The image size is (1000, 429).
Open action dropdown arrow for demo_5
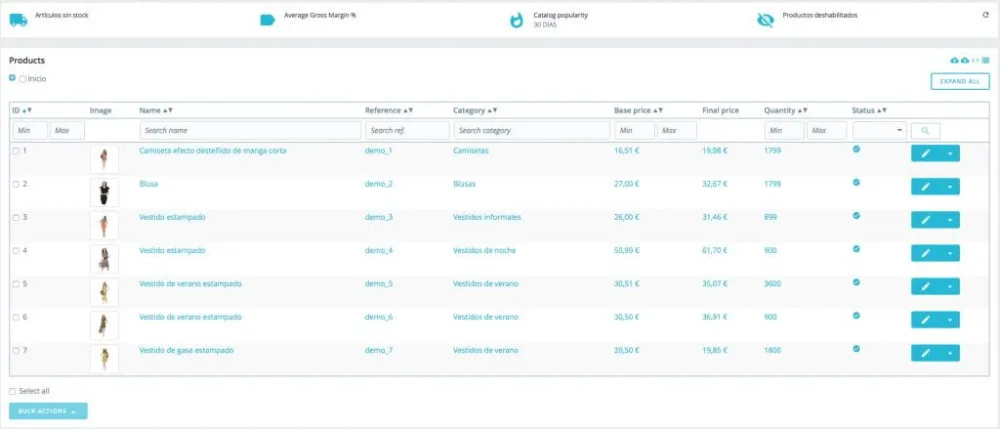point(950,286)
